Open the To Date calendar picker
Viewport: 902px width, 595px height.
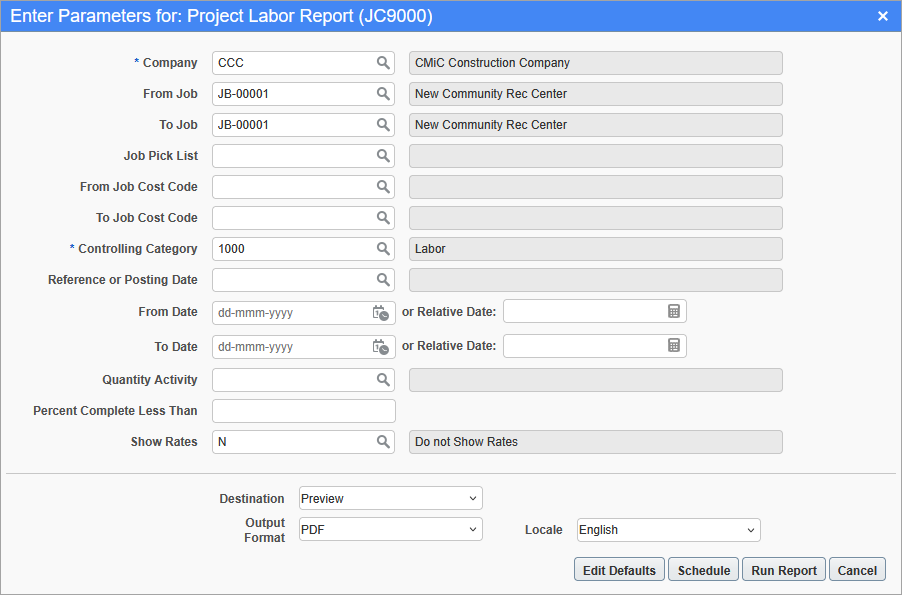pyautogui.click(x=381, y=347)
